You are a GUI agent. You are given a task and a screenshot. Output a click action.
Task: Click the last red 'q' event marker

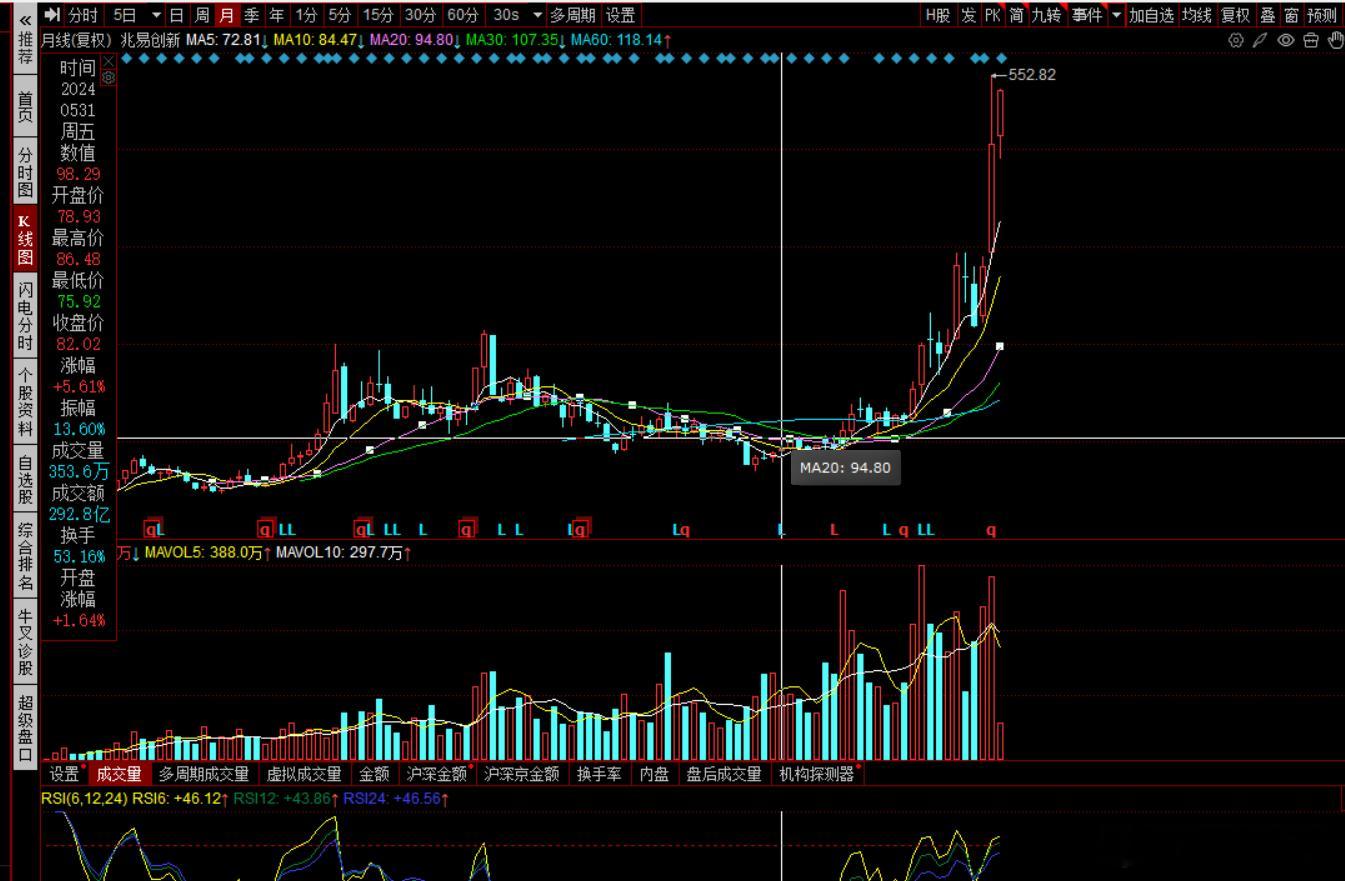pyautogui.click(x=991, y=529)
